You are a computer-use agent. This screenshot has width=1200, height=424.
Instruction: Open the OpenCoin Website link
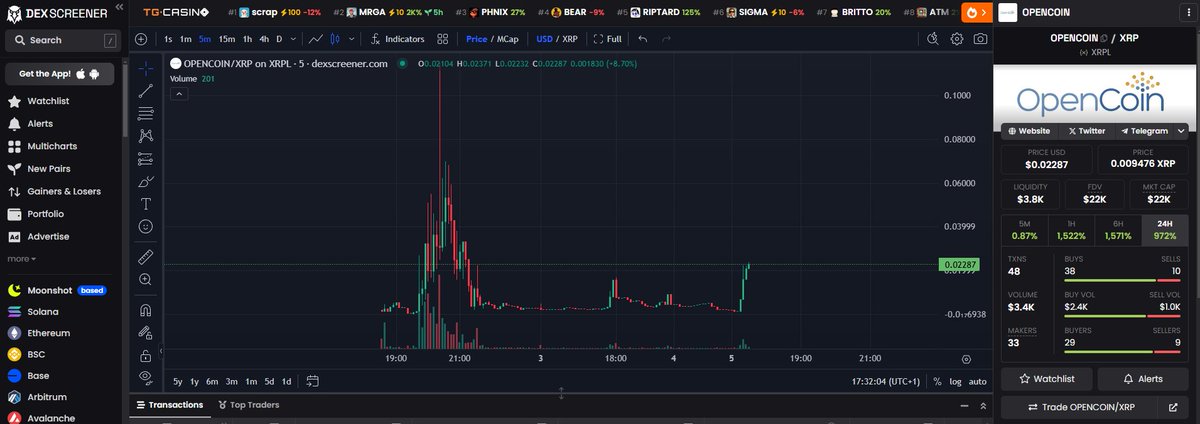[x=1029, y=131]
